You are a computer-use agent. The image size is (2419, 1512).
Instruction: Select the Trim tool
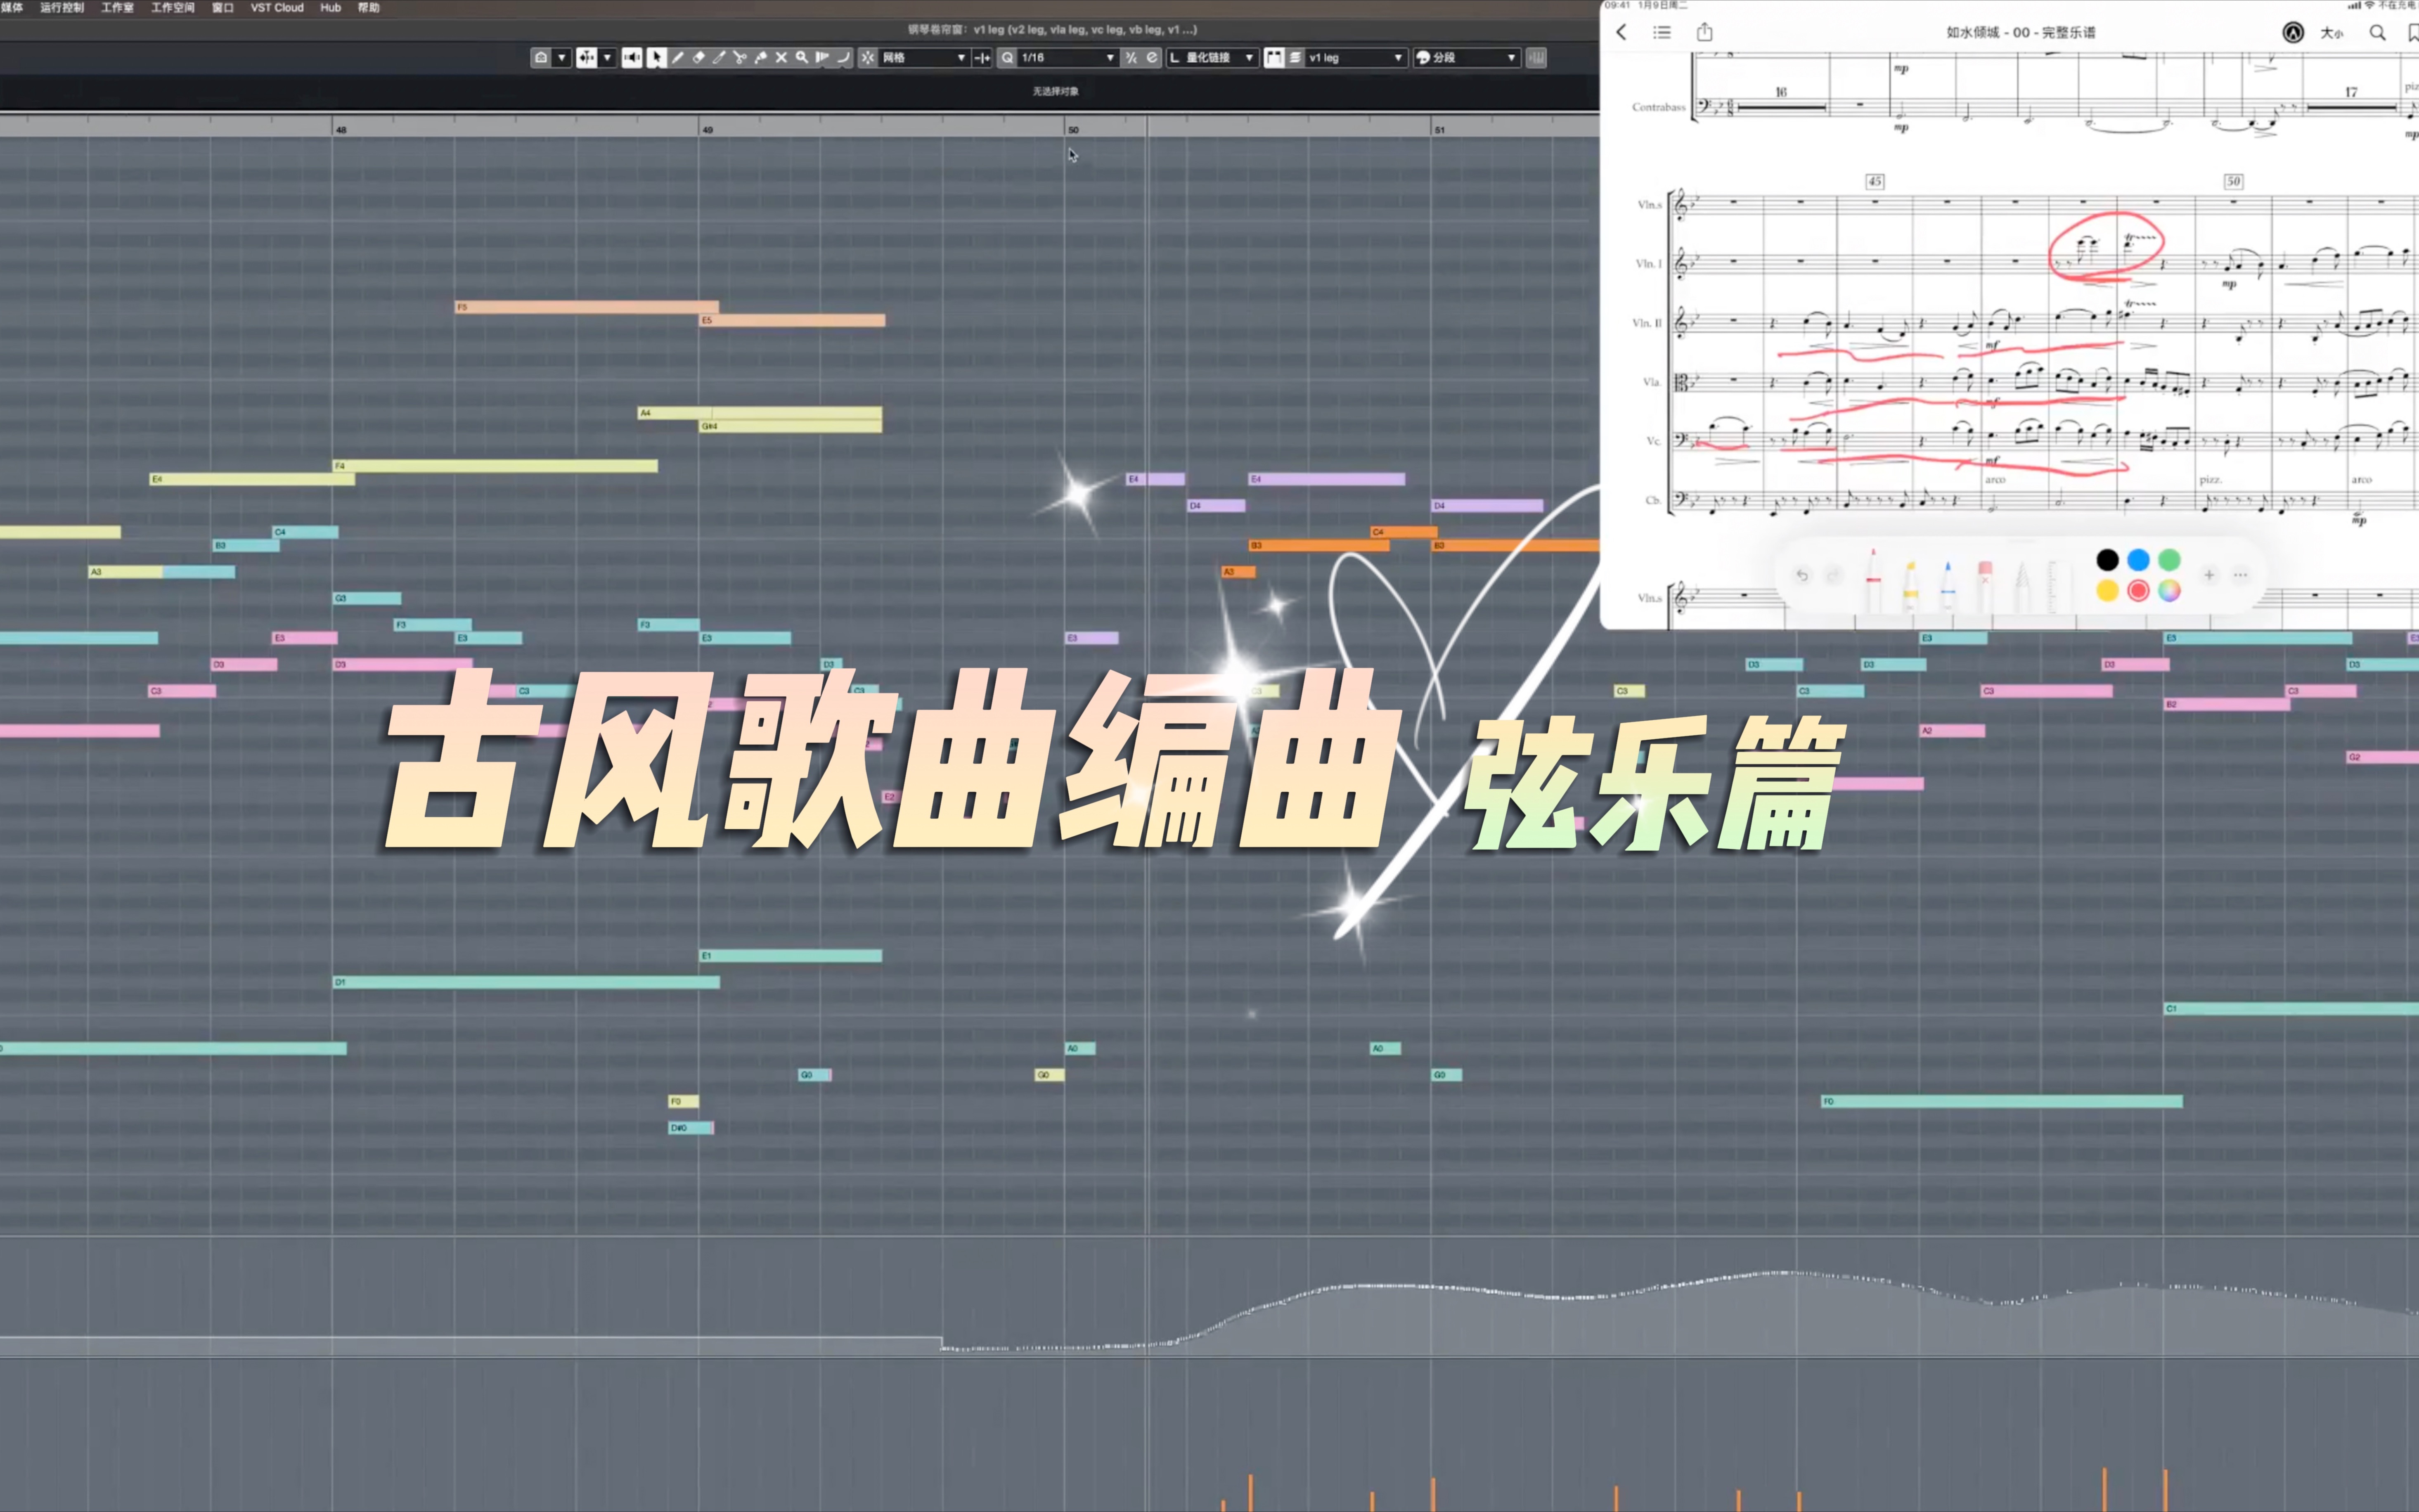coord(719,58)
